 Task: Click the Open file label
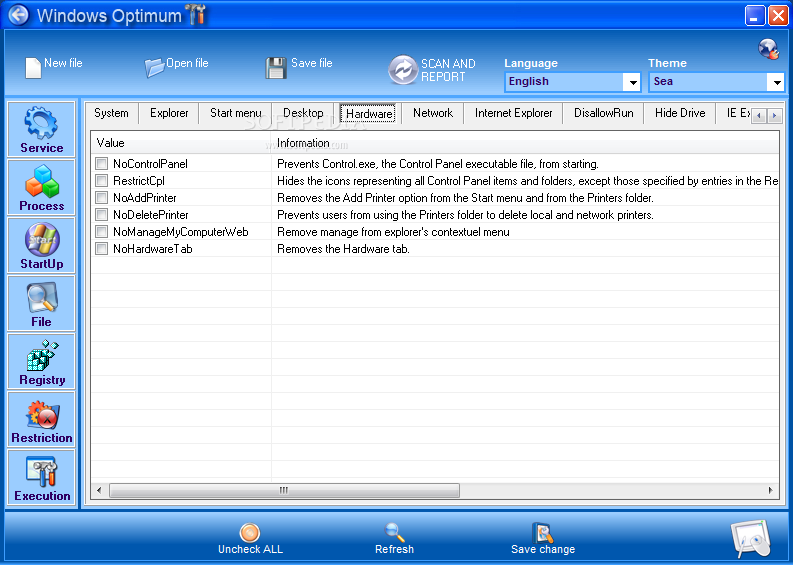click(187, 63)
